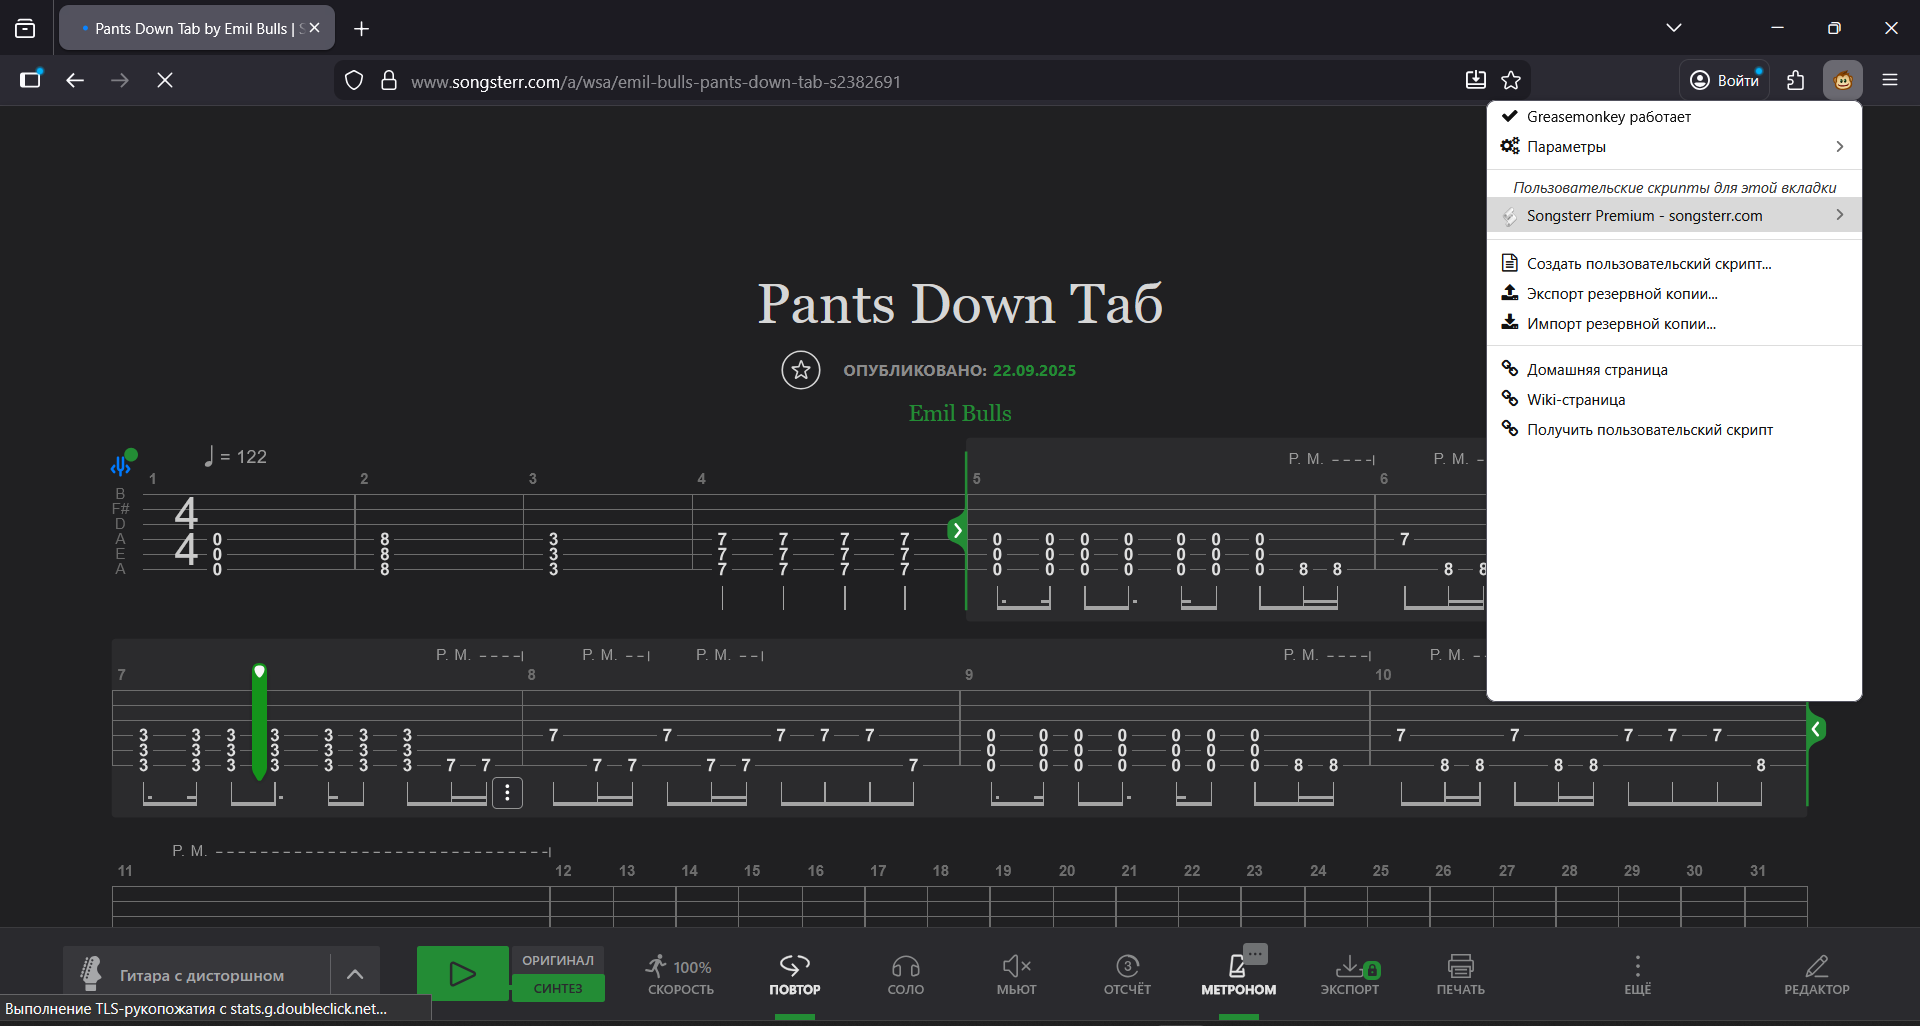The width and height of the screenshot is (1920, 1026).
Task: Toggle the Повтор loop mode
Action: pos(795,975)
